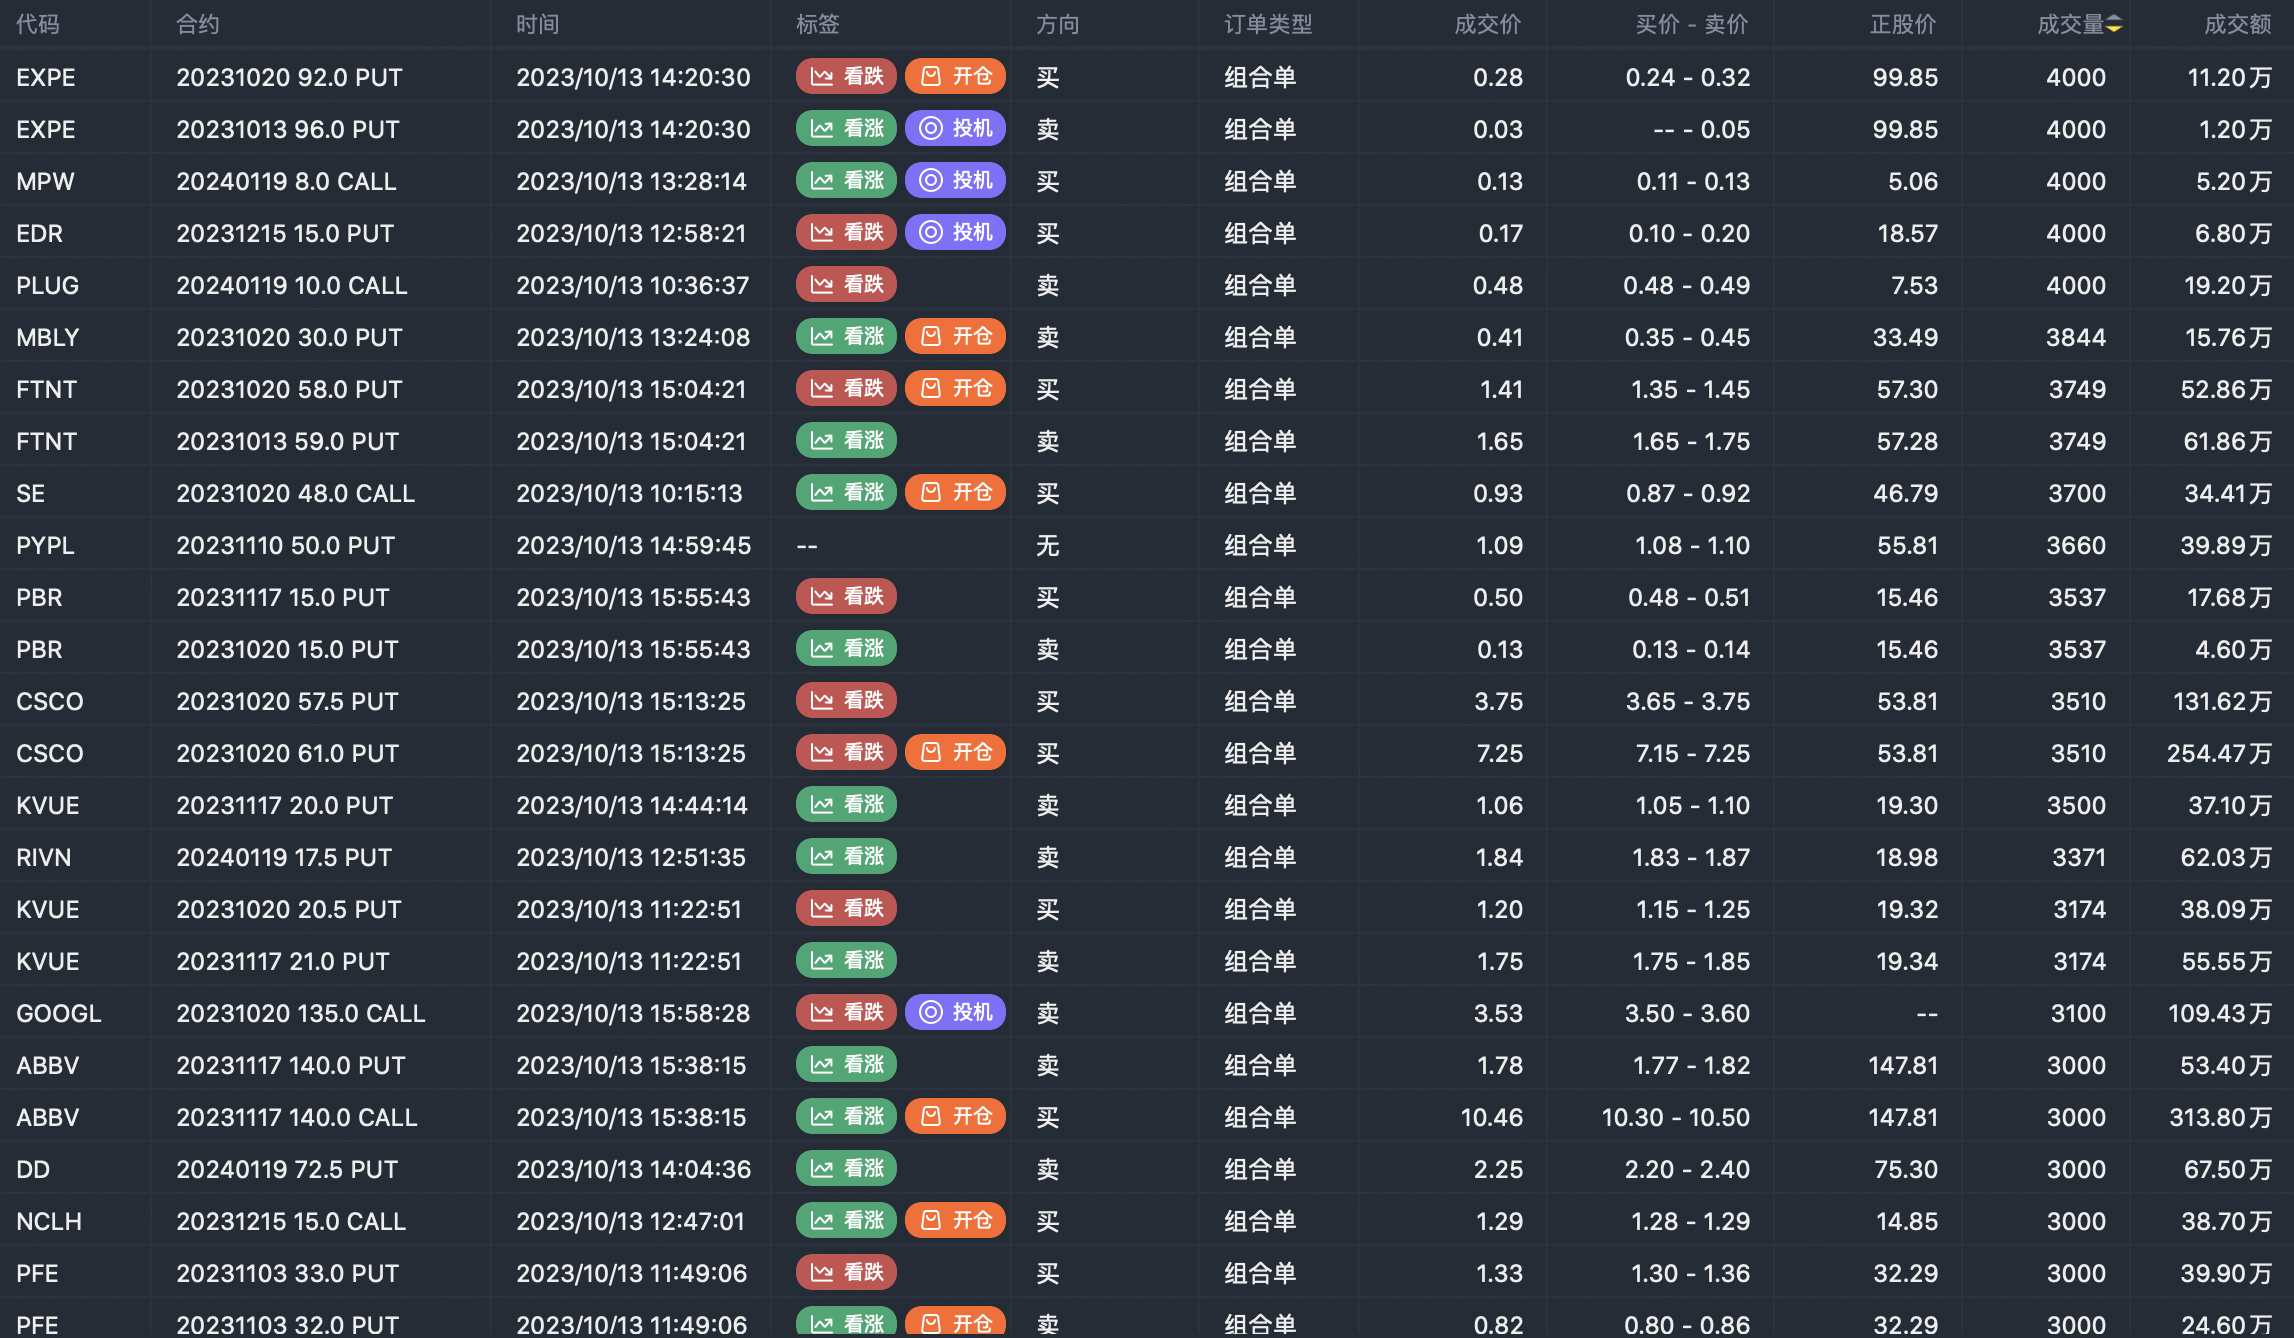
Task: Click the 看涨 tag in FTNT 59.0 PUT row
Action: click(846, 440)
